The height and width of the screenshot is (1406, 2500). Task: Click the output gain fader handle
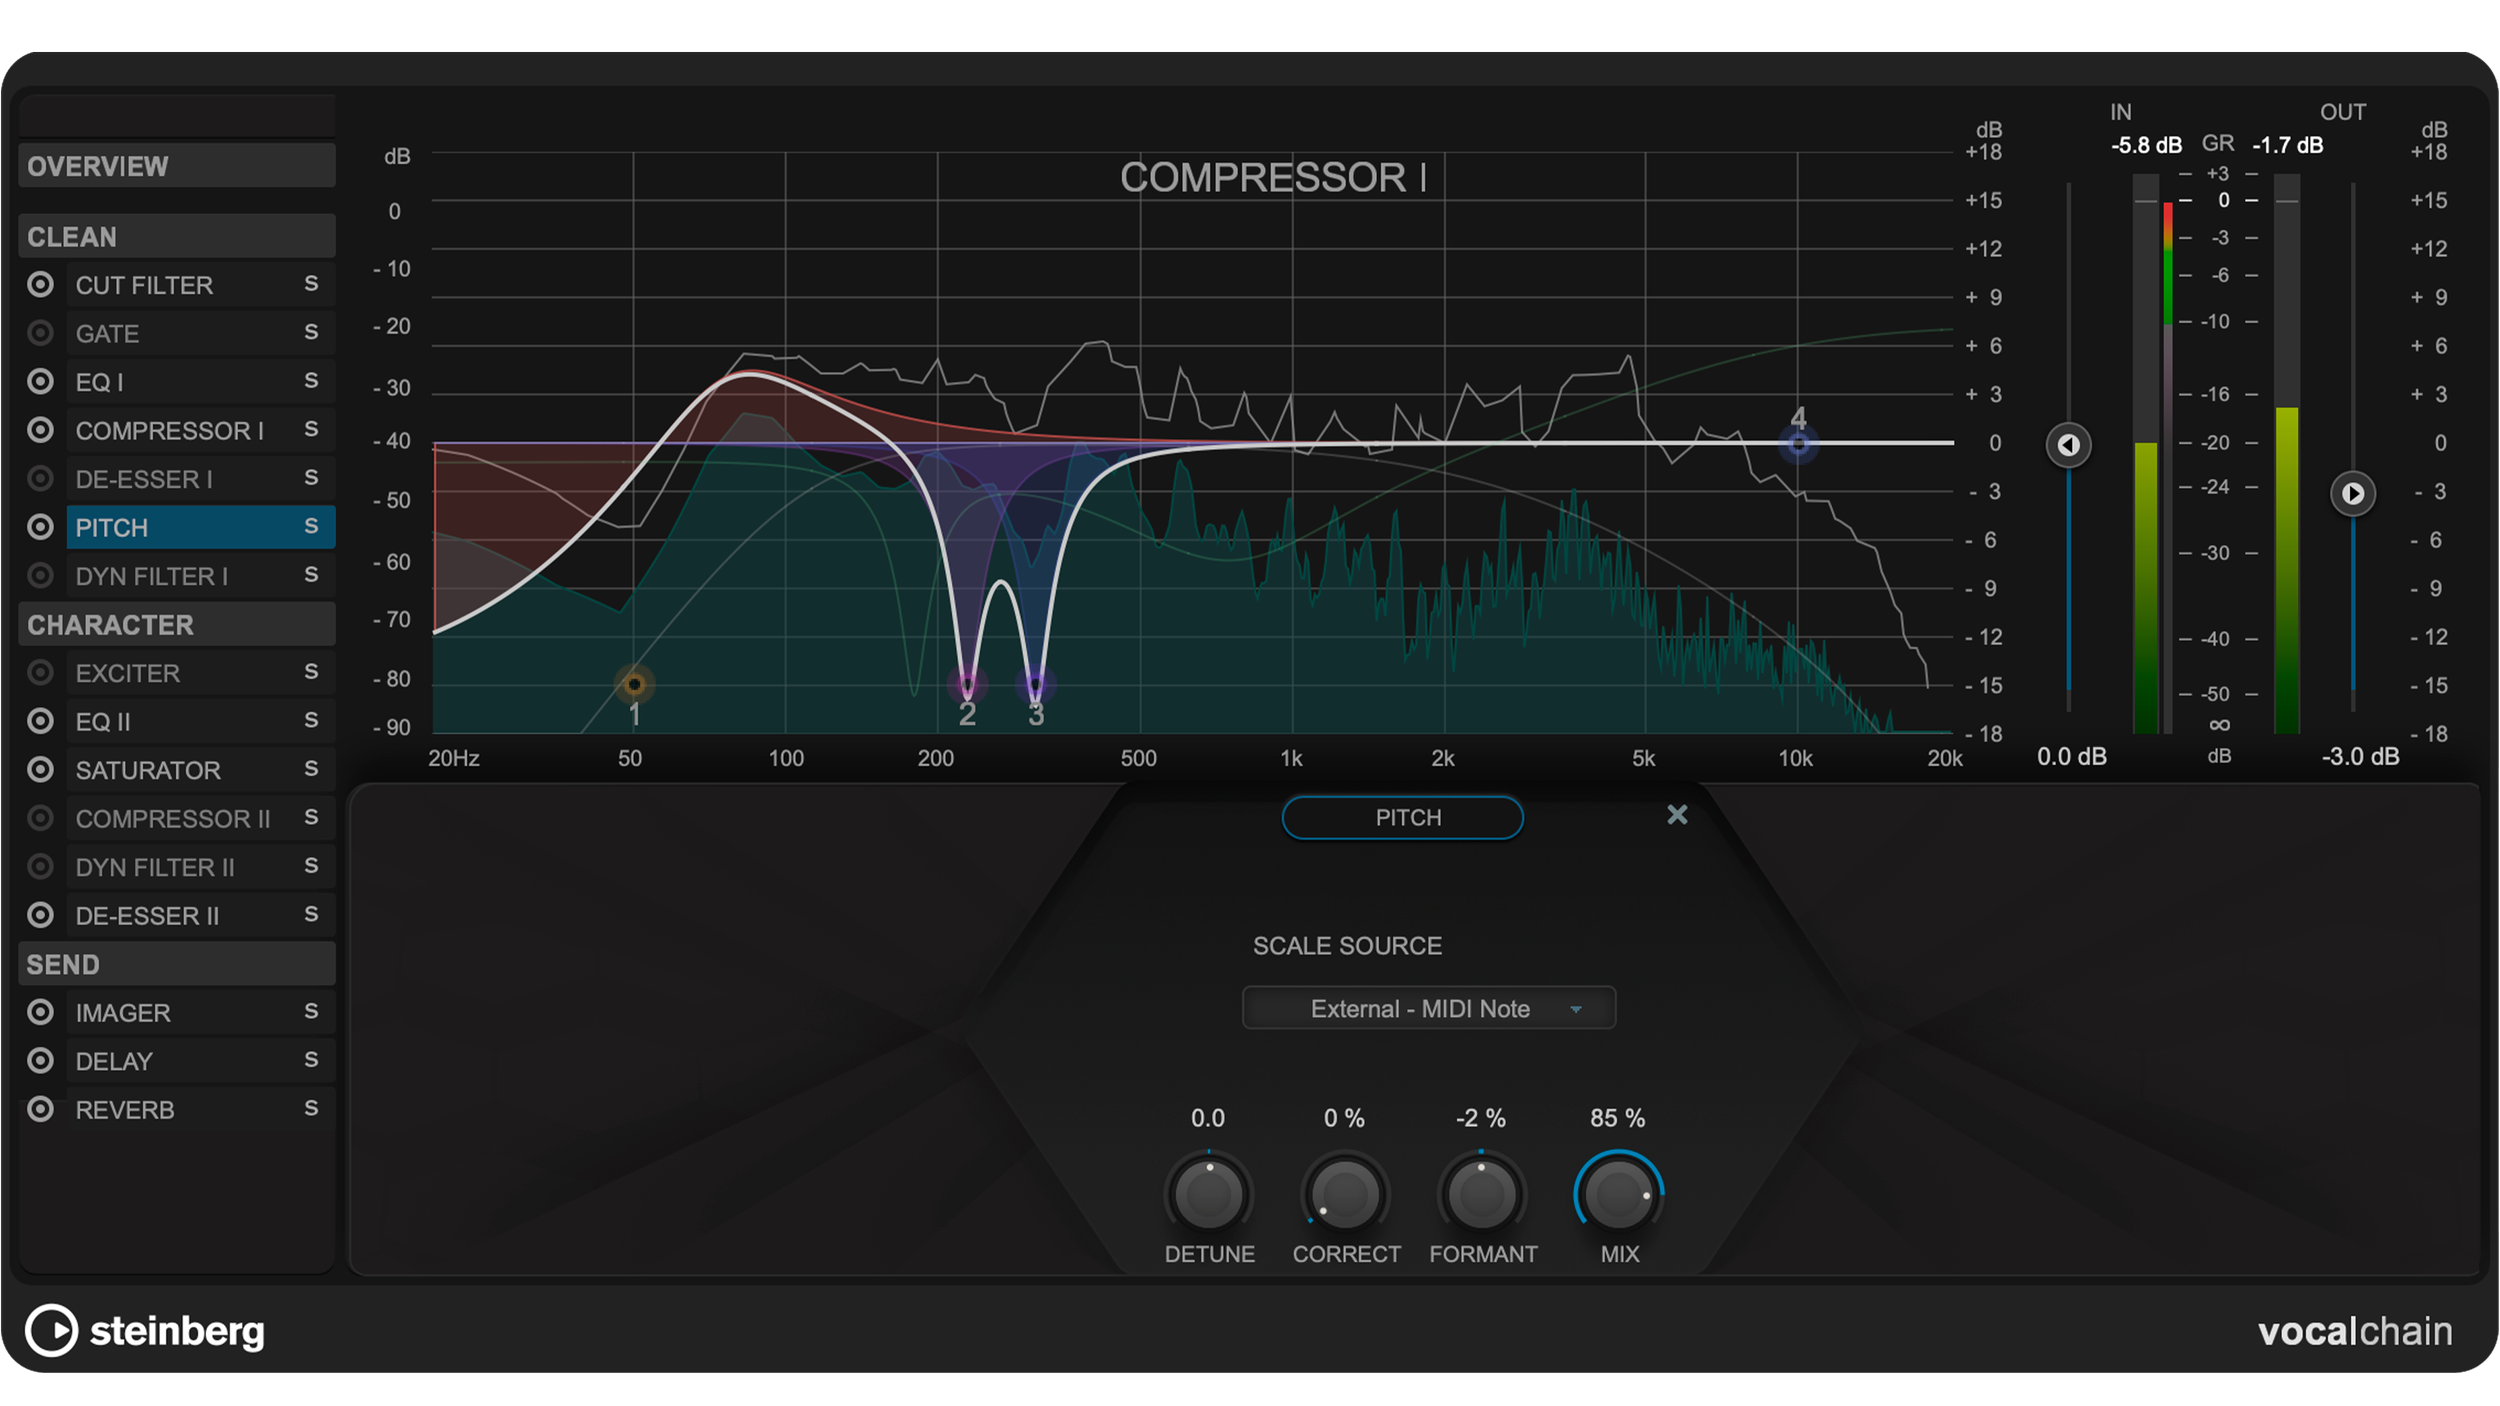[x=2352, y=494]
